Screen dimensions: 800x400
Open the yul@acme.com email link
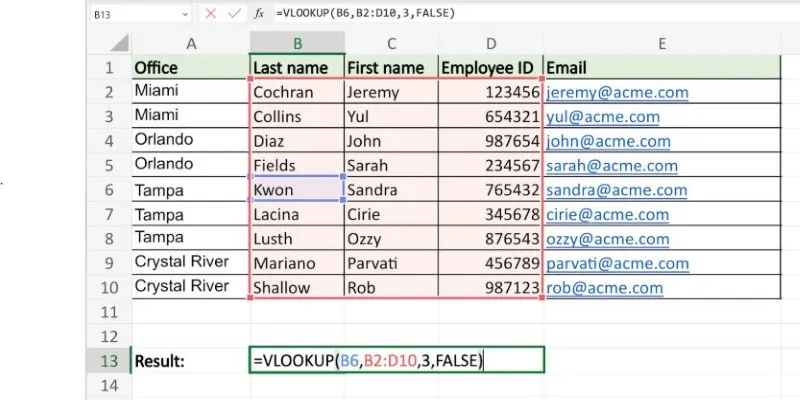click(x=603, y=117)
